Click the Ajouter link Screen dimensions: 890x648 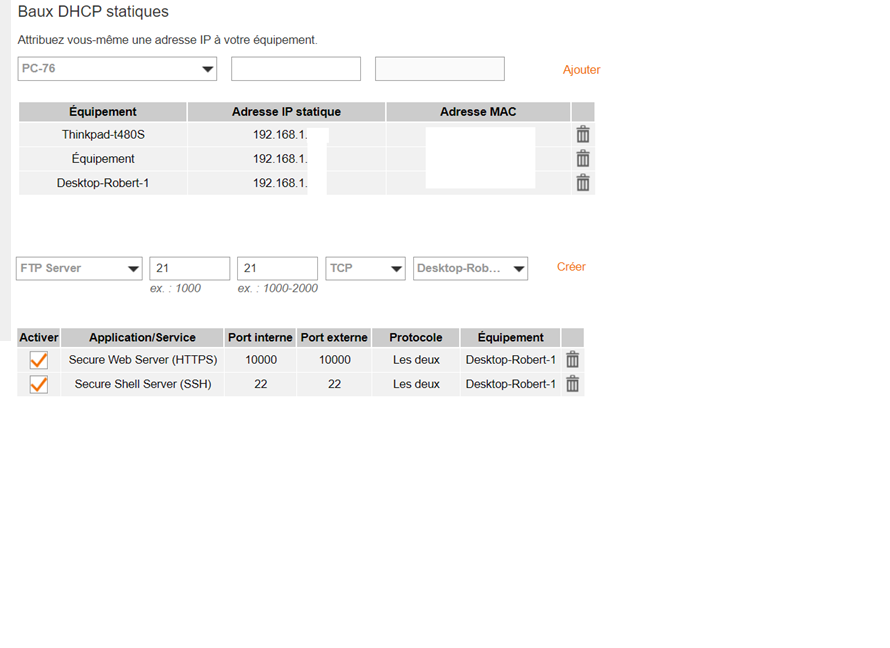[581, 70]
